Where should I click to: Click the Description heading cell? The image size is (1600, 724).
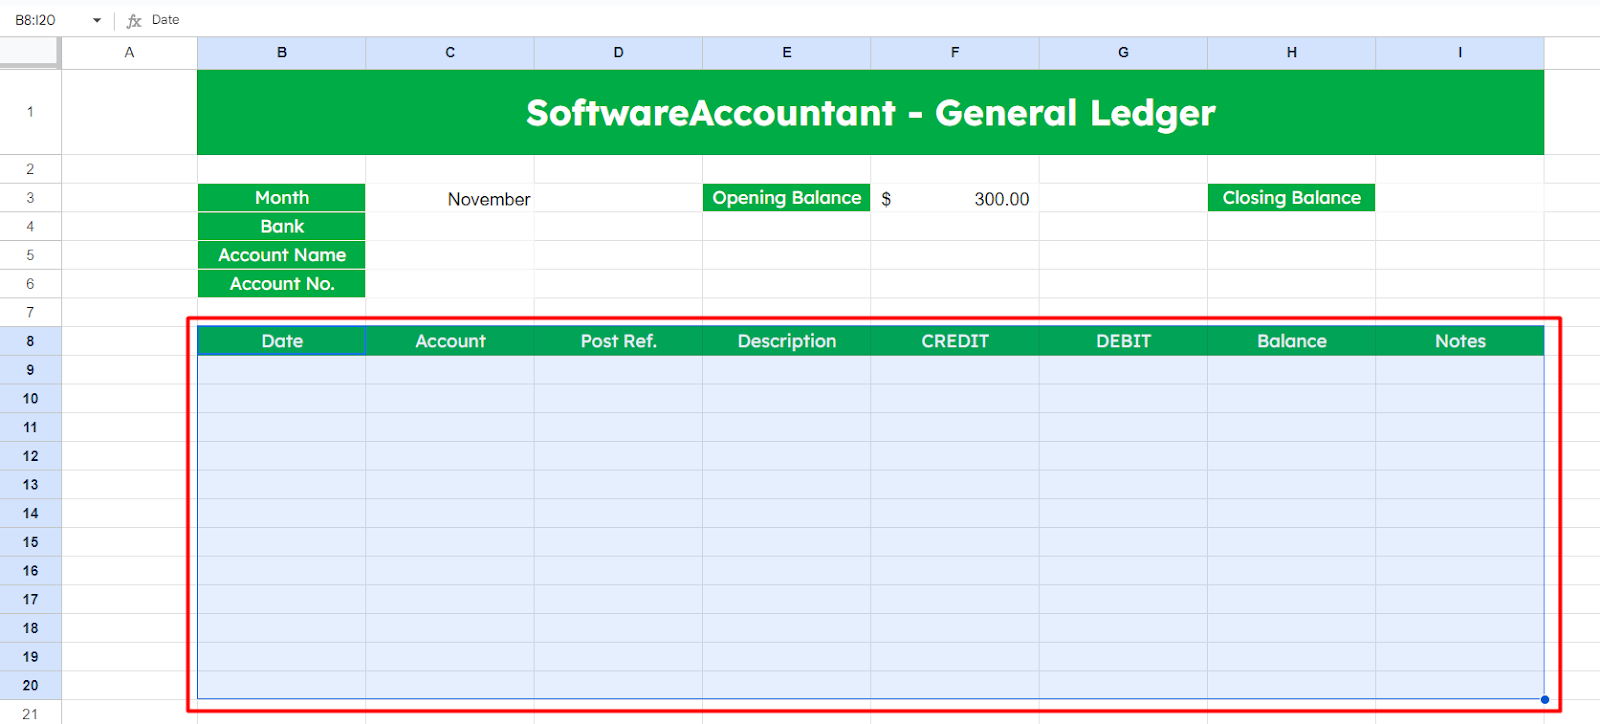coord(787,341)
